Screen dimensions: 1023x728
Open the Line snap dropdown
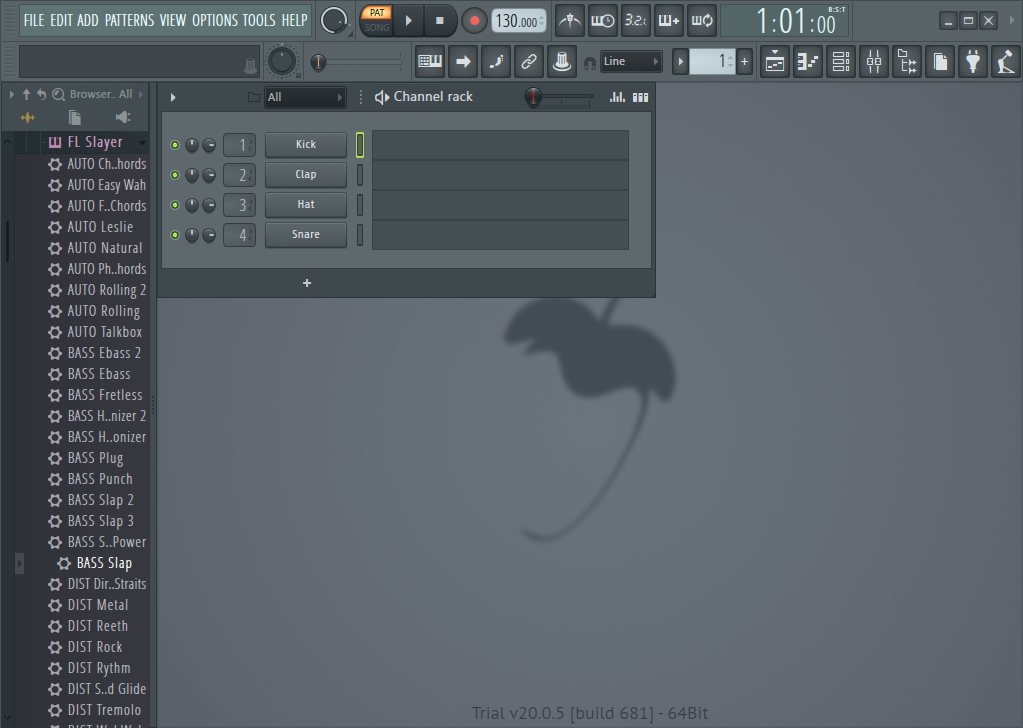pos(630,62)
